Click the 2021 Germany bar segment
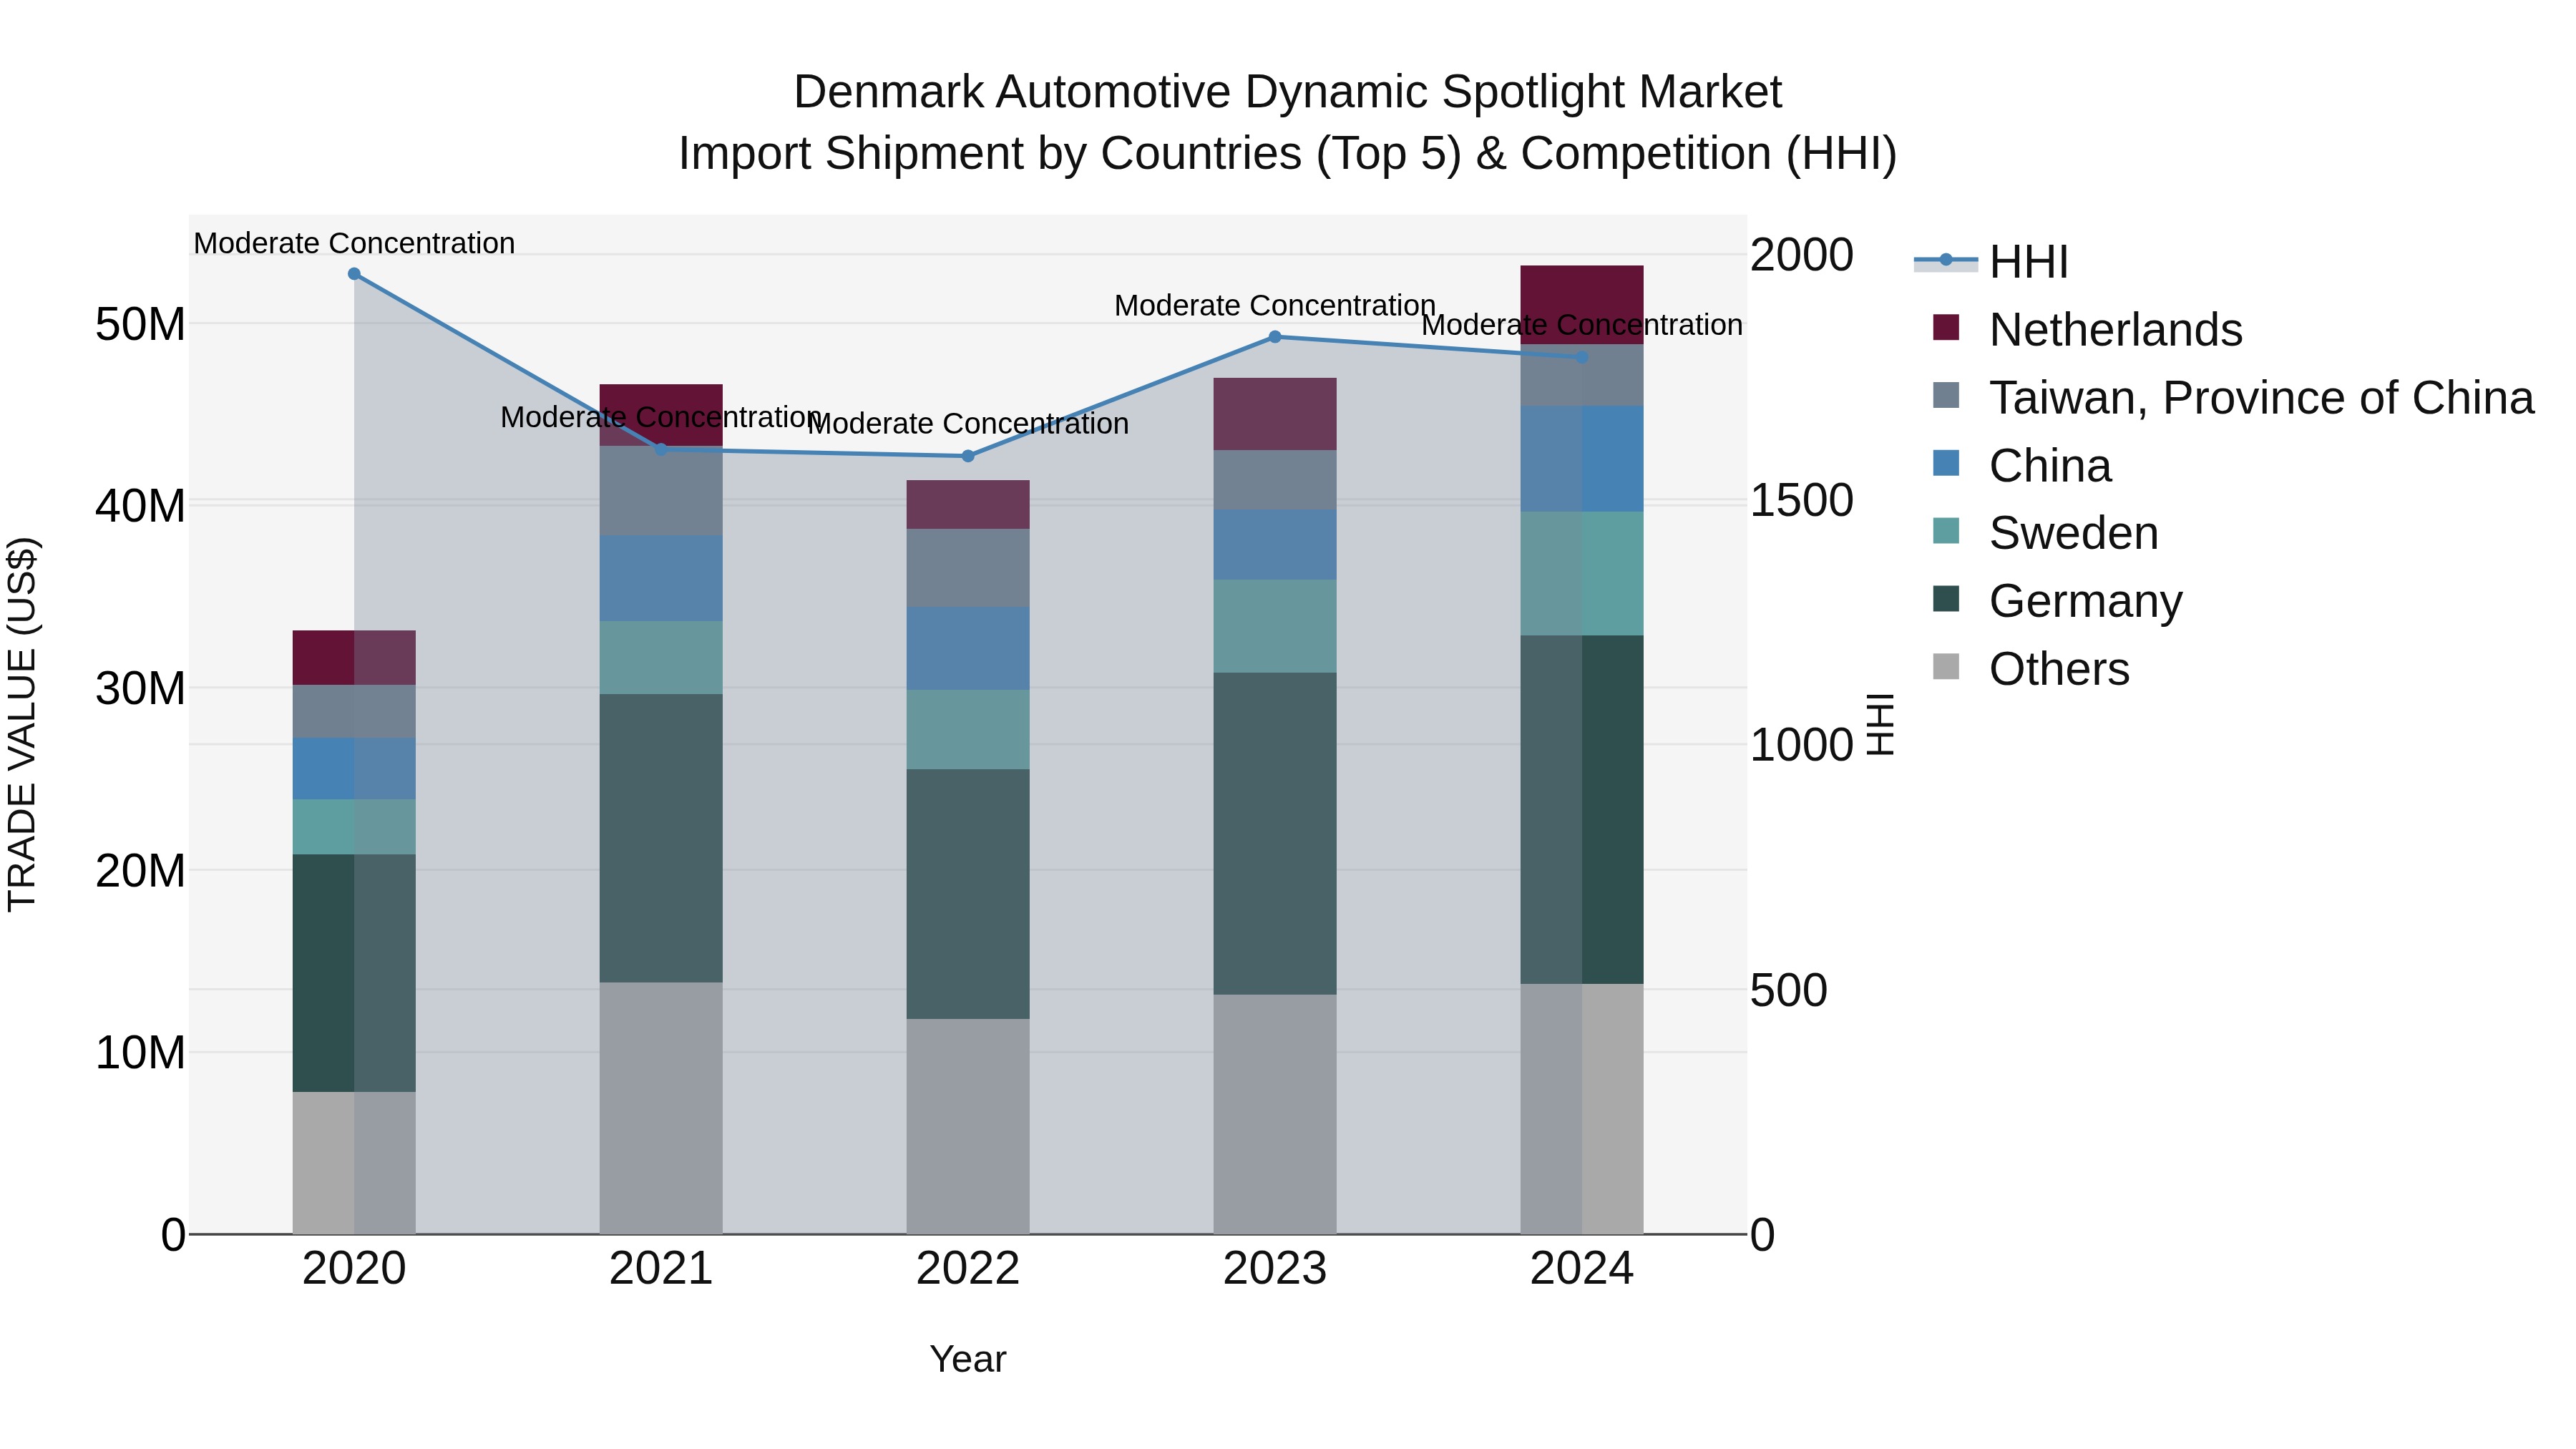This screenshot has width=2576, height=1449. pyautogui.click(x=661, y=838)
